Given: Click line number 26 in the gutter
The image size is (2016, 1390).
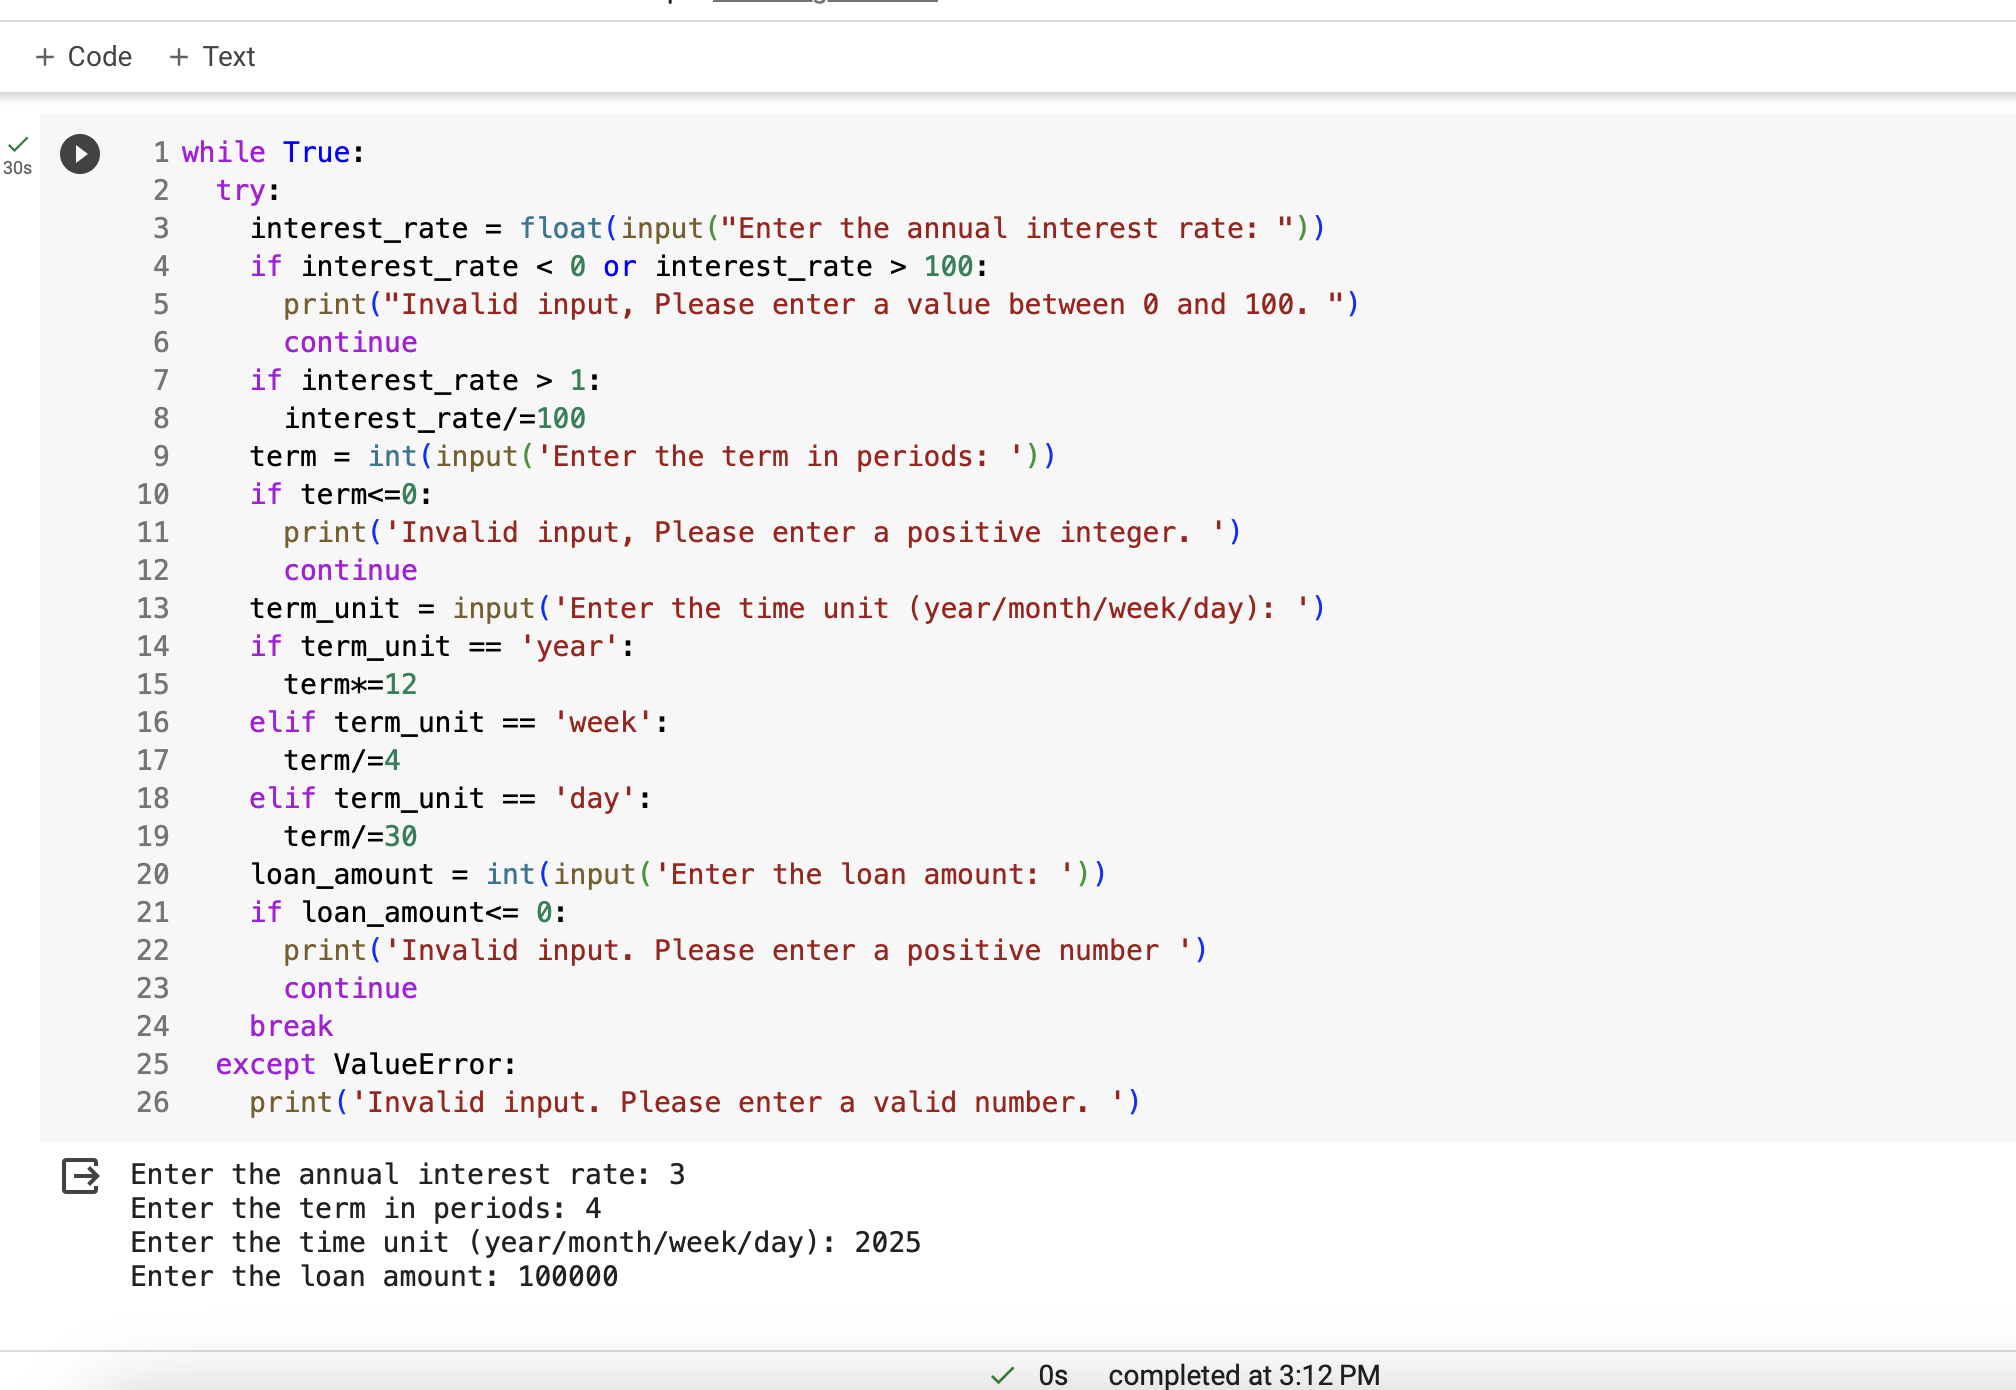Looking at the screenshot, I should point(153,1102).
